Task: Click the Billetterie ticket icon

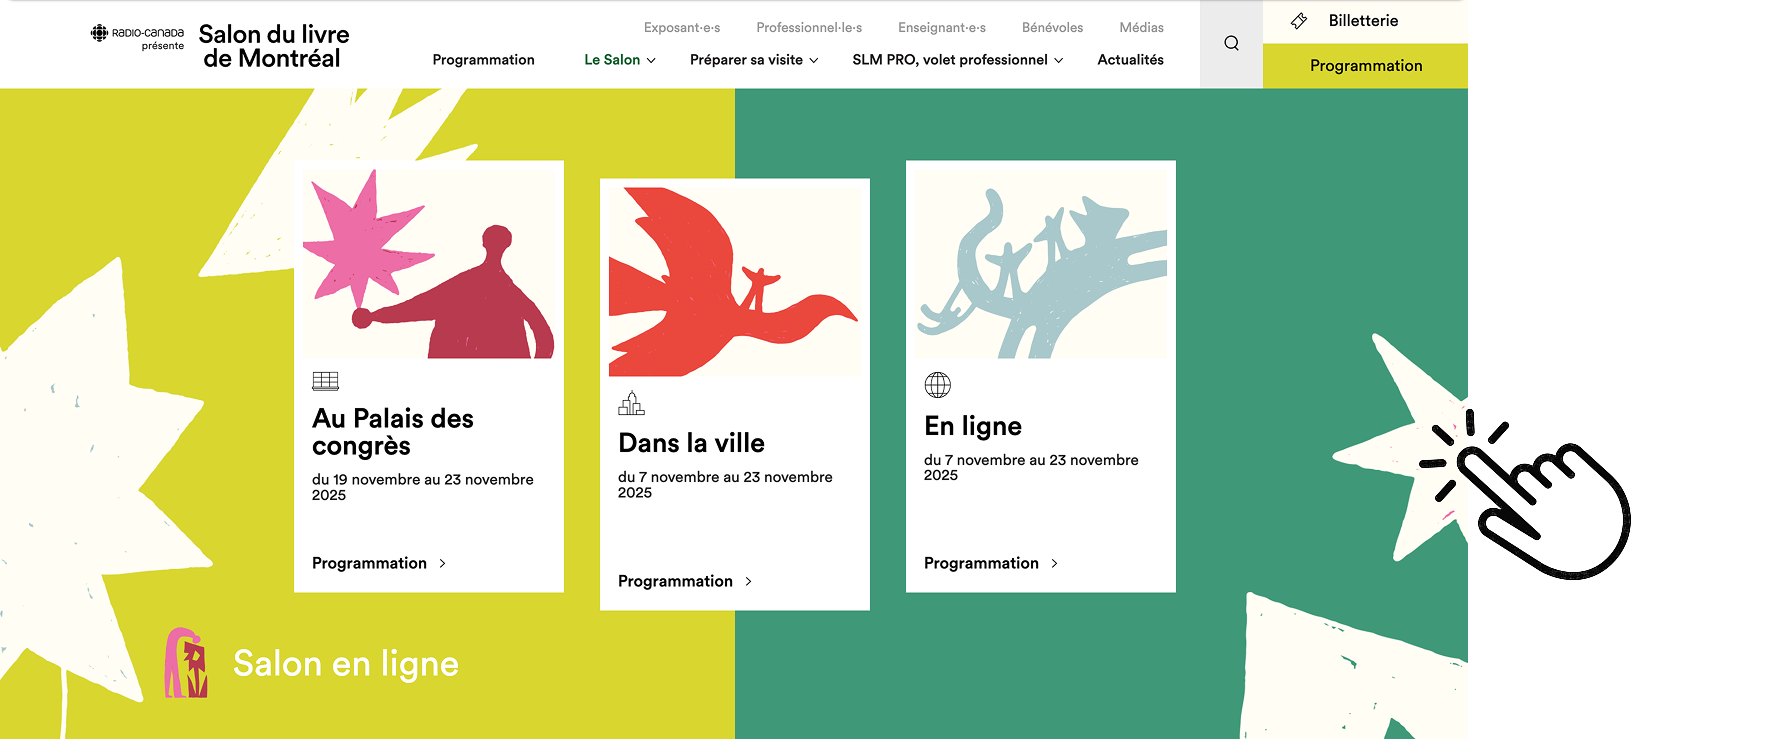Action: [1299, 21]
